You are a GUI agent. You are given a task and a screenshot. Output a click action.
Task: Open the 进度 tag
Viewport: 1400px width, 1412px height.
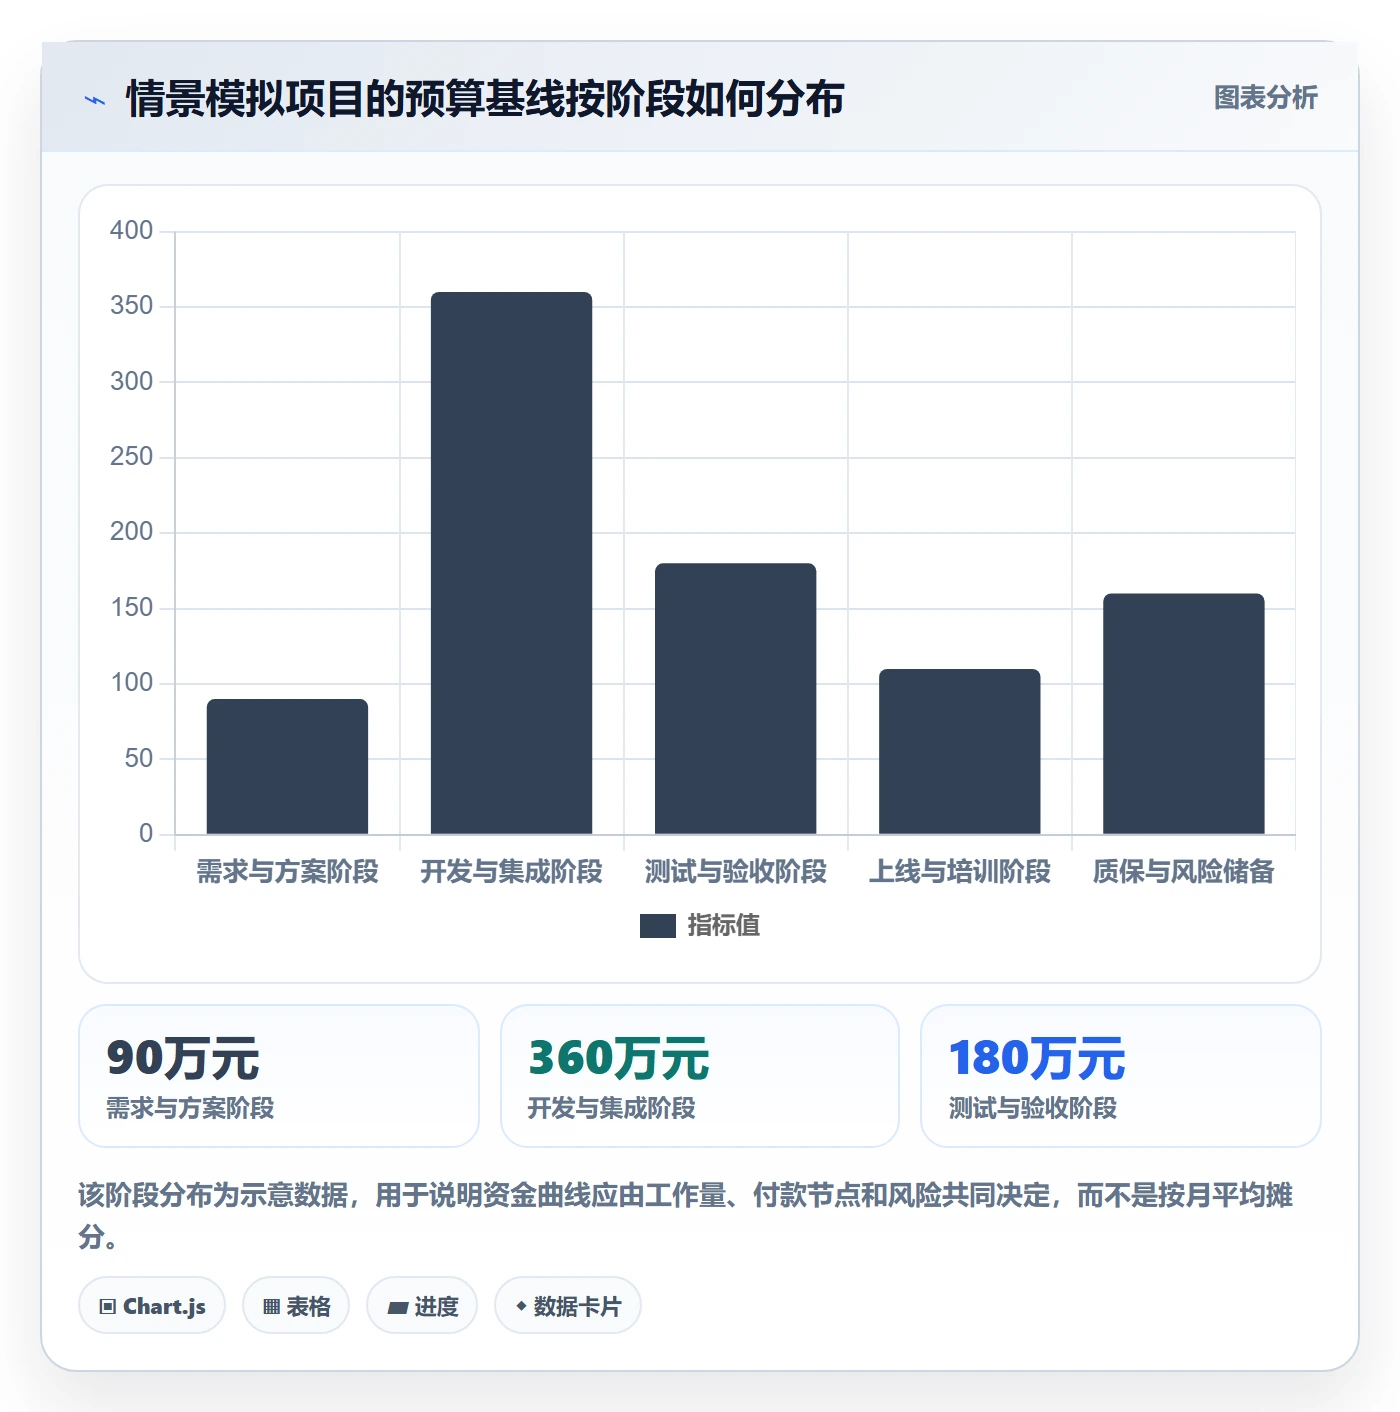coord(422,1305)
